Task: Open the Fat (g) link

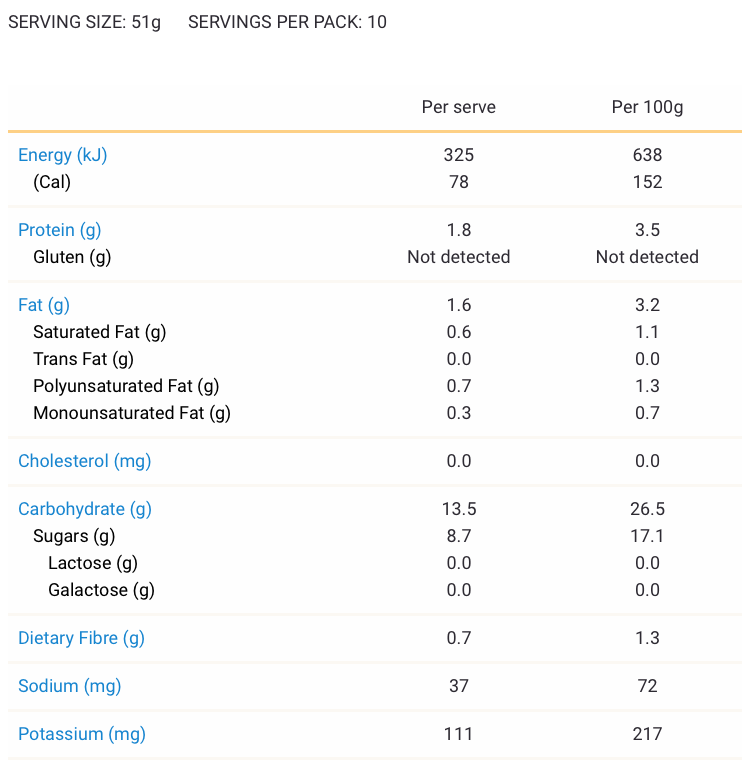Action: coord(44,305)
